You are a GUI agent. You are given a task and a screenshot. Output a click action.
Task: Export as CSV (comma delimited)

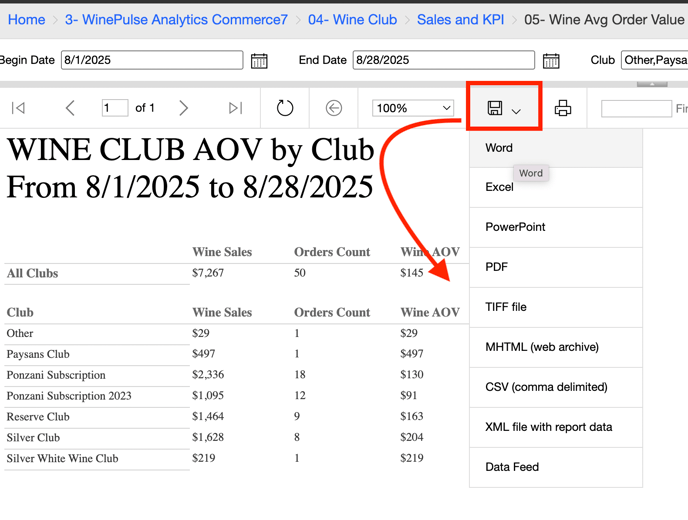(546, 387)
